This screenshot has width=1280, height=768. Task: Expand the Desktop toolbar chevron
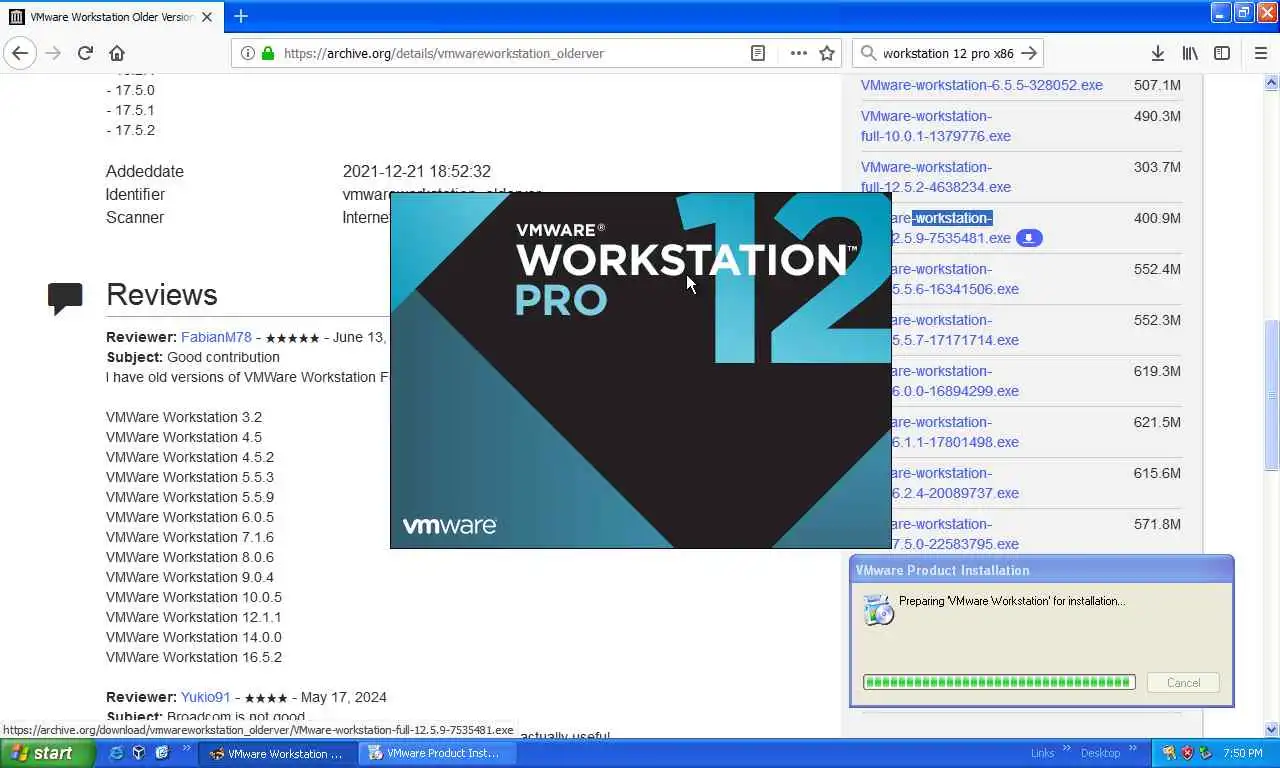click(1131, 748)
